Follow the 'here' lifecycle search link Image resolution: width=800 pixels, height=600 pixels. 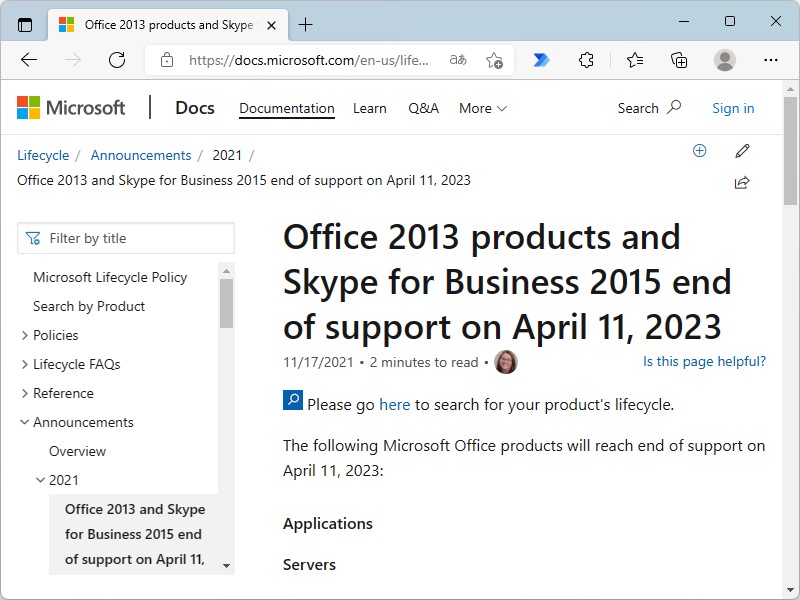(x=394, y=405)
